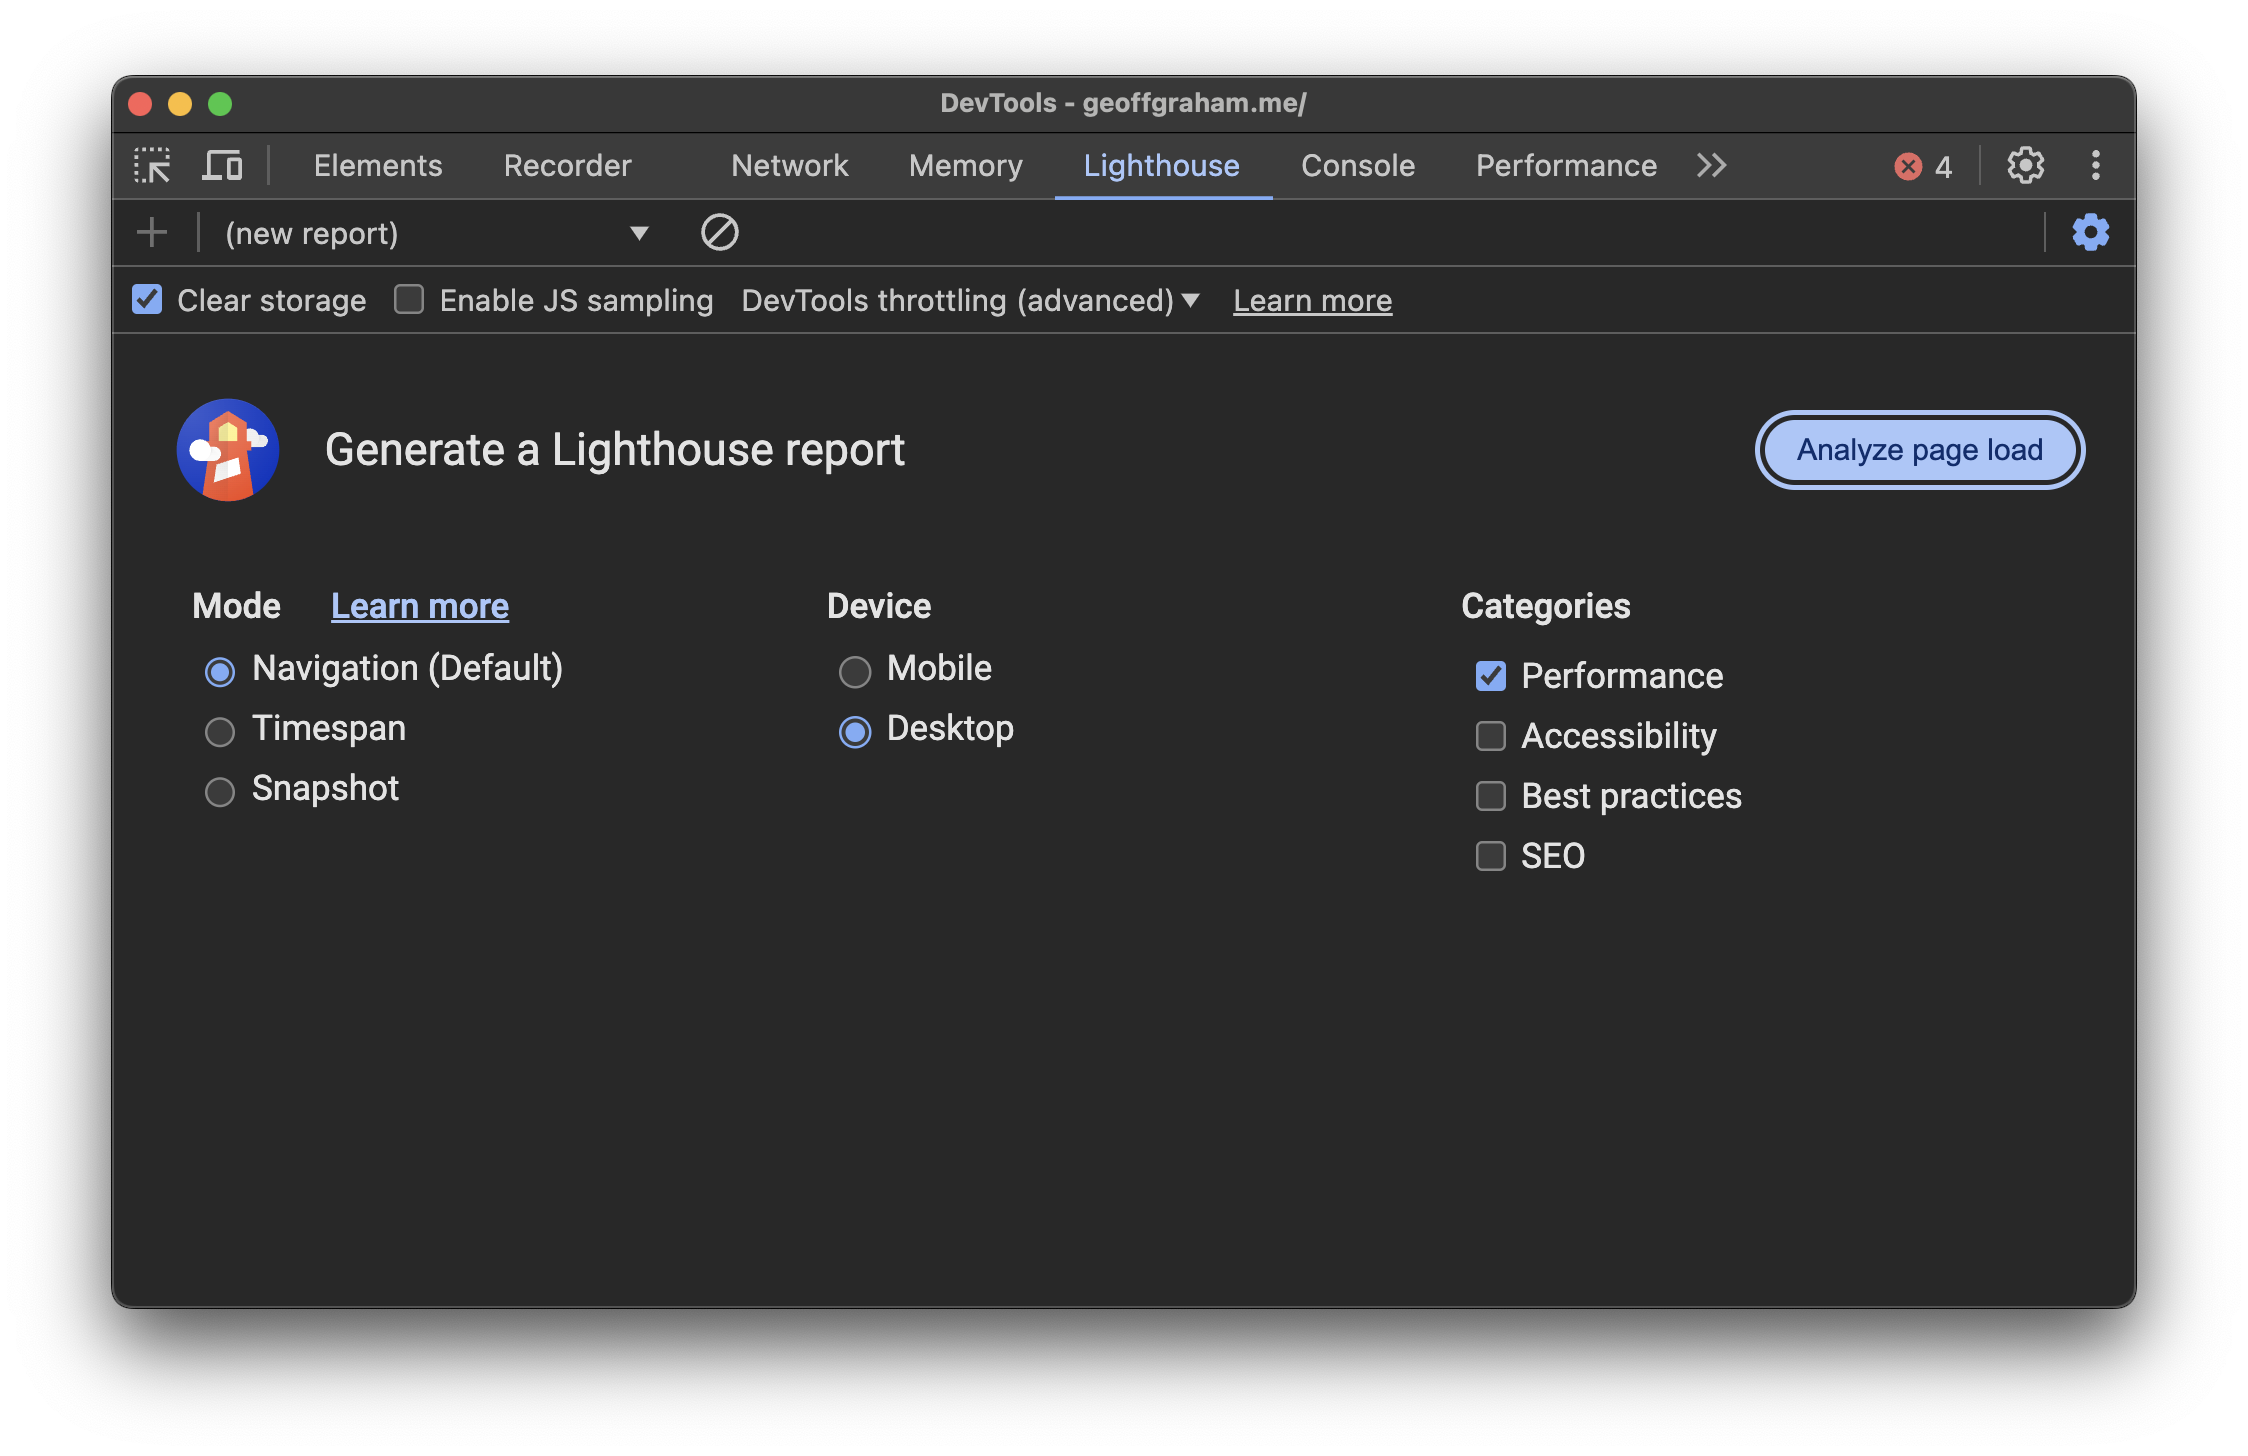Viewport: 2248px width, 1456px height.
Task: Open Lighthouse panel settings gear
Action: (2091, 232)
